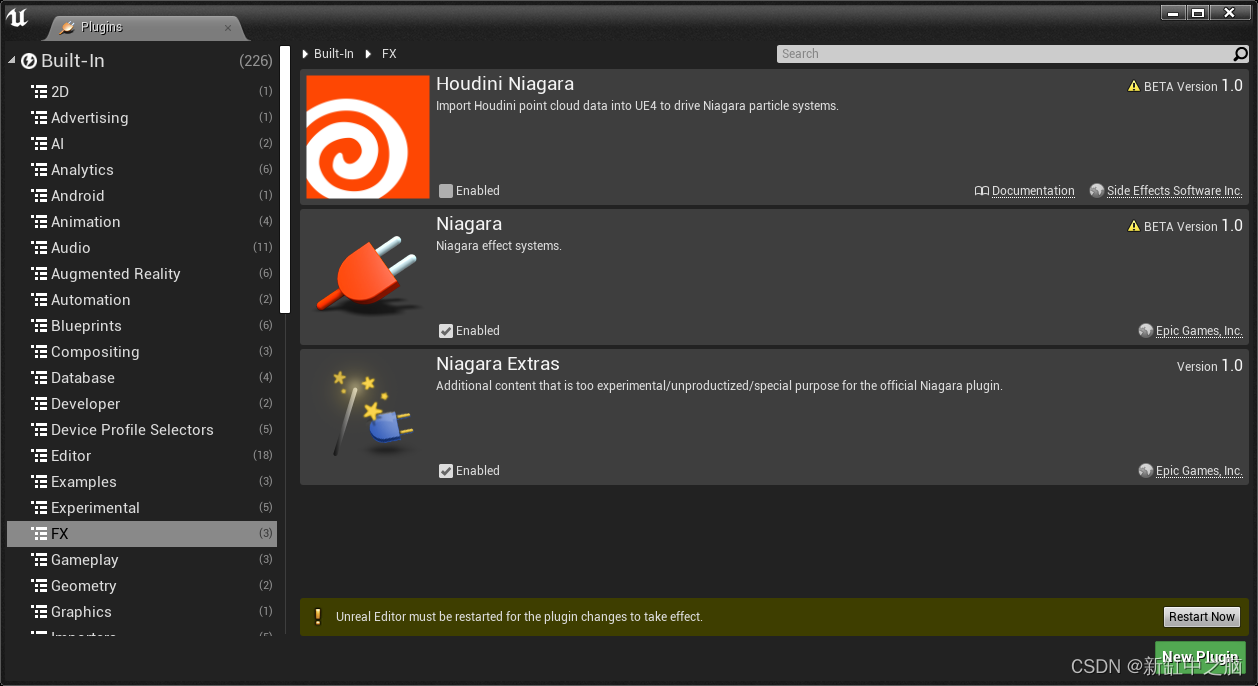Click the list icon next to Blueprints

39,326
